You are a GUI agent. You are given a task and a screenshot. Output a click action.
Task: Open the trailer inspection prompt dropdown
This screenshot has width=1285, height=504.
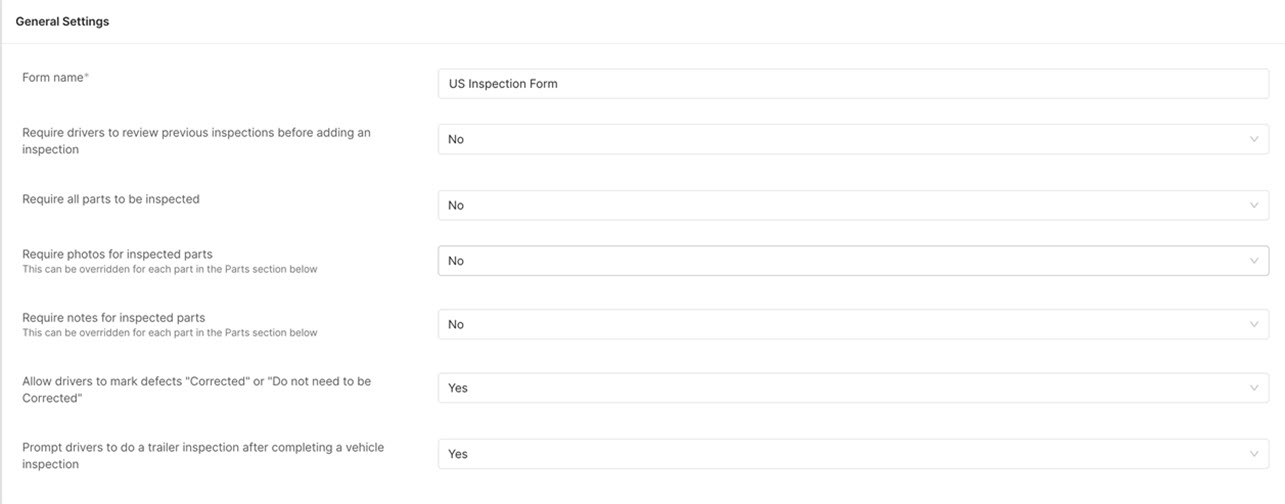pos(853,454)
